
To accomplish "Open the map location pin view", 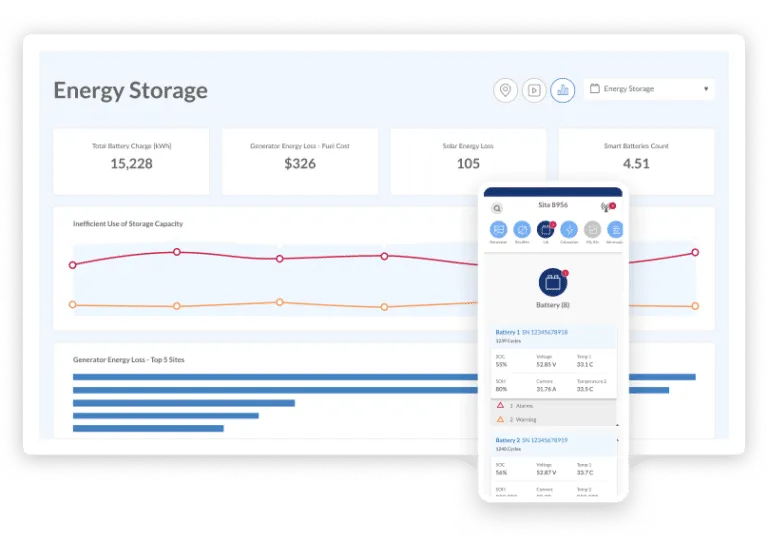I will pos(505,90).
